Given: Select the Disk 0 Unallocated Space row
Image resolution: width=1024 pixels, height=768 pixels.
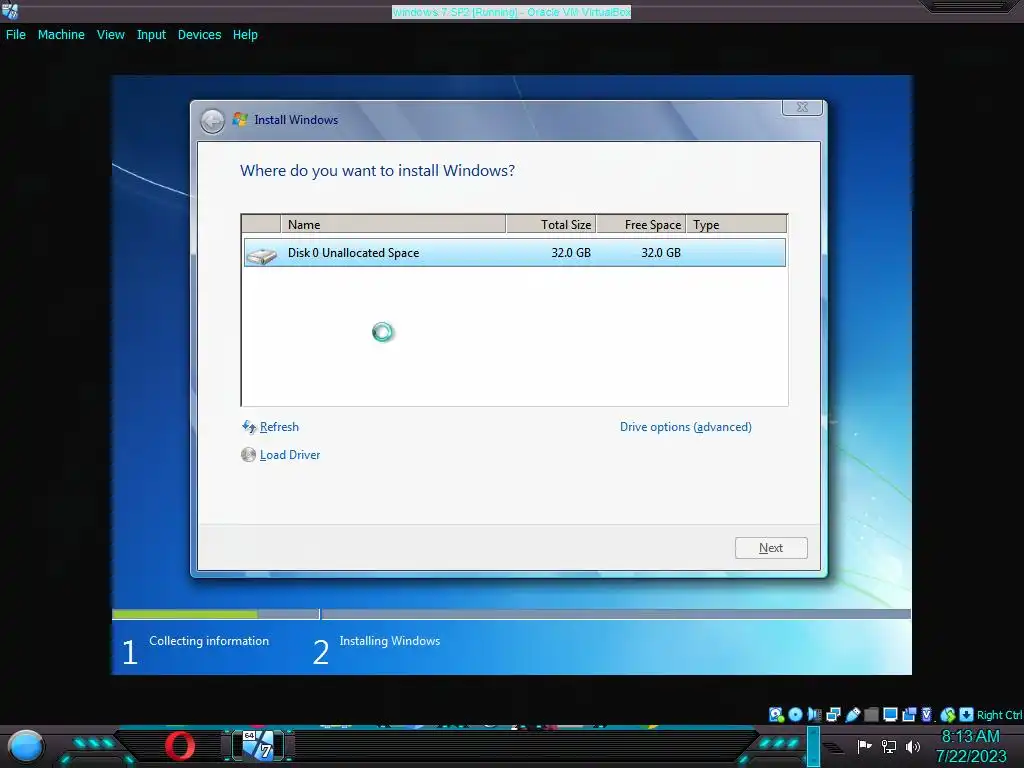Looking at the screenshot, I should (x=515, y=253).
